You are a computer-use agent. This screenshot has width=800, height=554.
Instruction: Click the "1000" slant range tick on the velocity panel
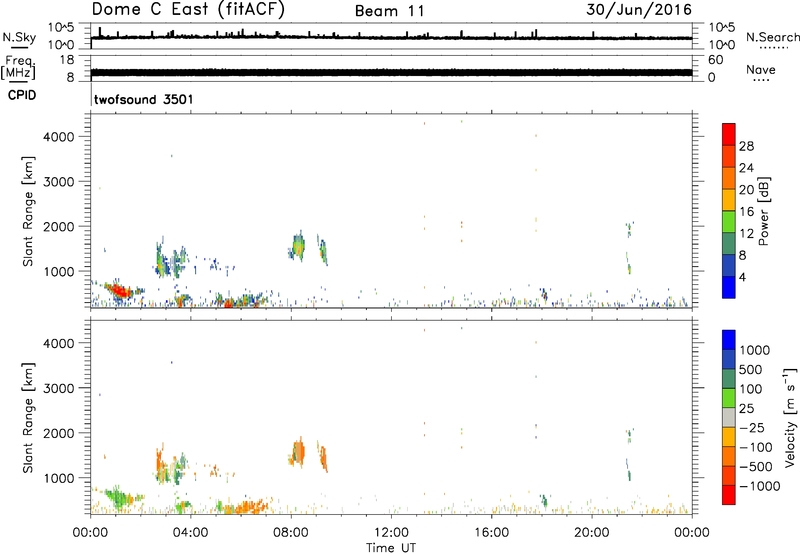pyautogui.click(x=59, y=478)
